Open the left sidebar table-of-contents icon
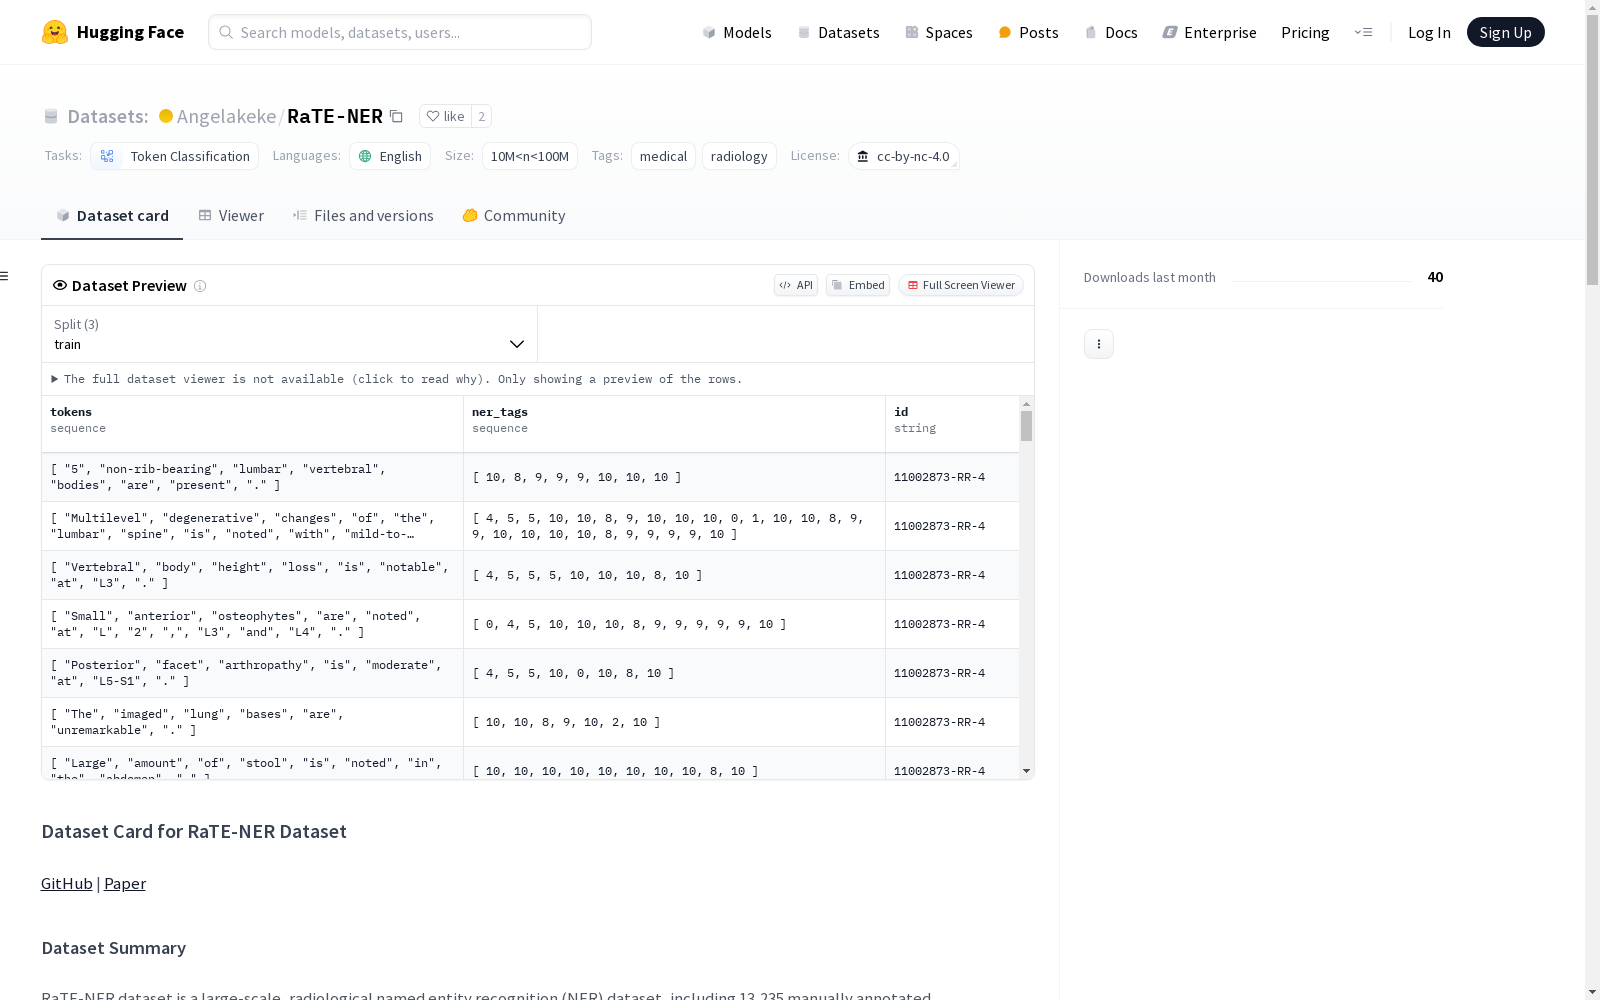1600x1000 pixels. (4, 276)
